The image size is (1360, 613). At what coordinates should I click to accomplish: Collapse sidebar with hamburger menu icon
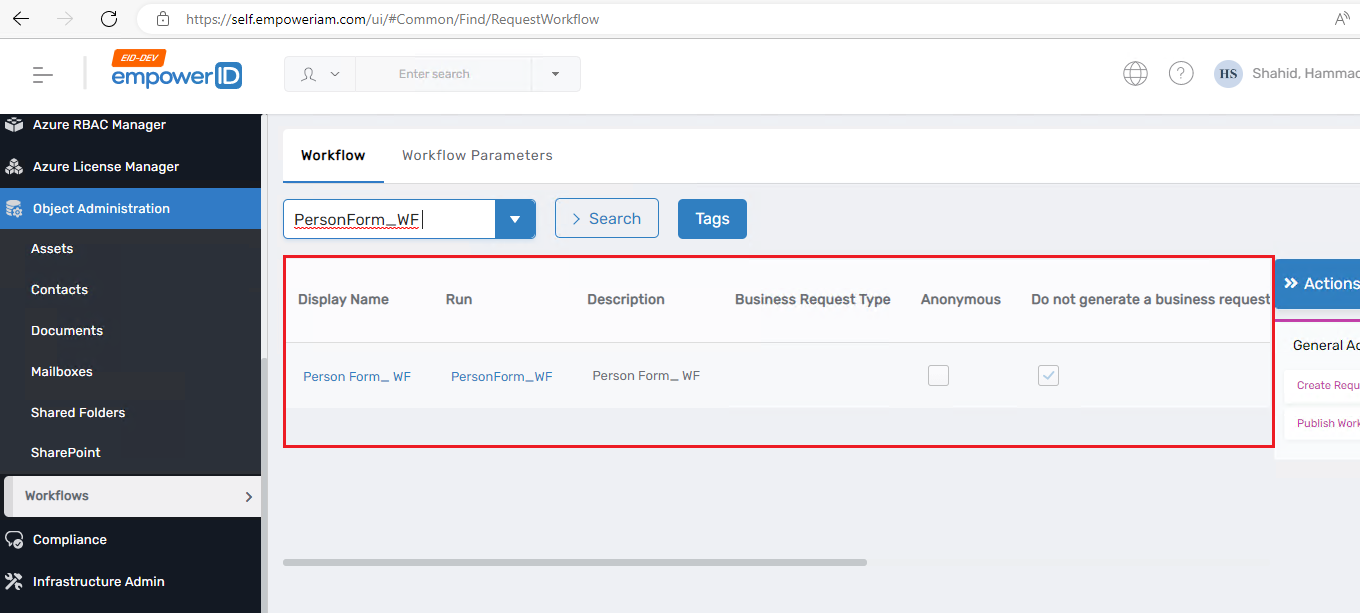pyautogui.click(x=43, y=74)
